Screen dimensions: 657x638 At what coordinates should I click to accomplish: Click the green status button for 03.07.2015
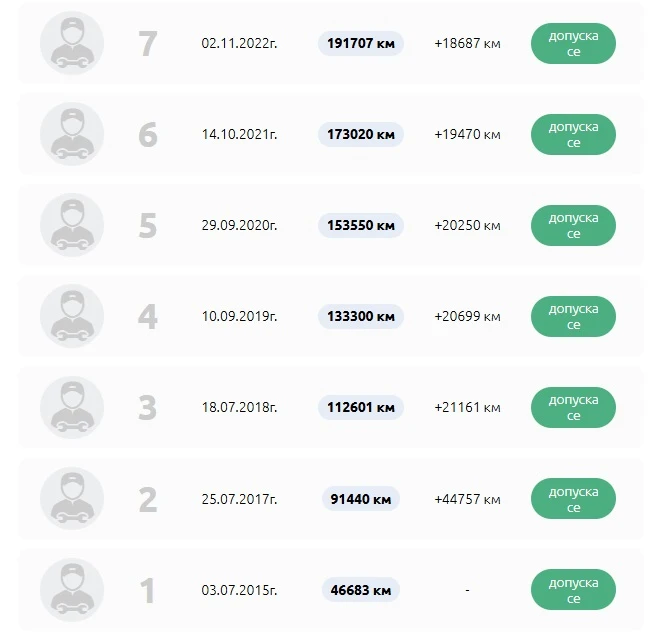point(573,590)
